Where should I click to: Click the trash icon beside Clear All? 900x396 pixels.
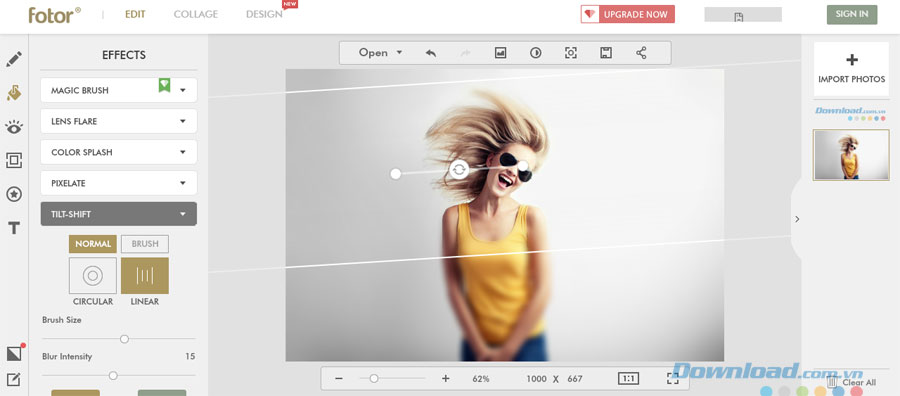(832, 382)
